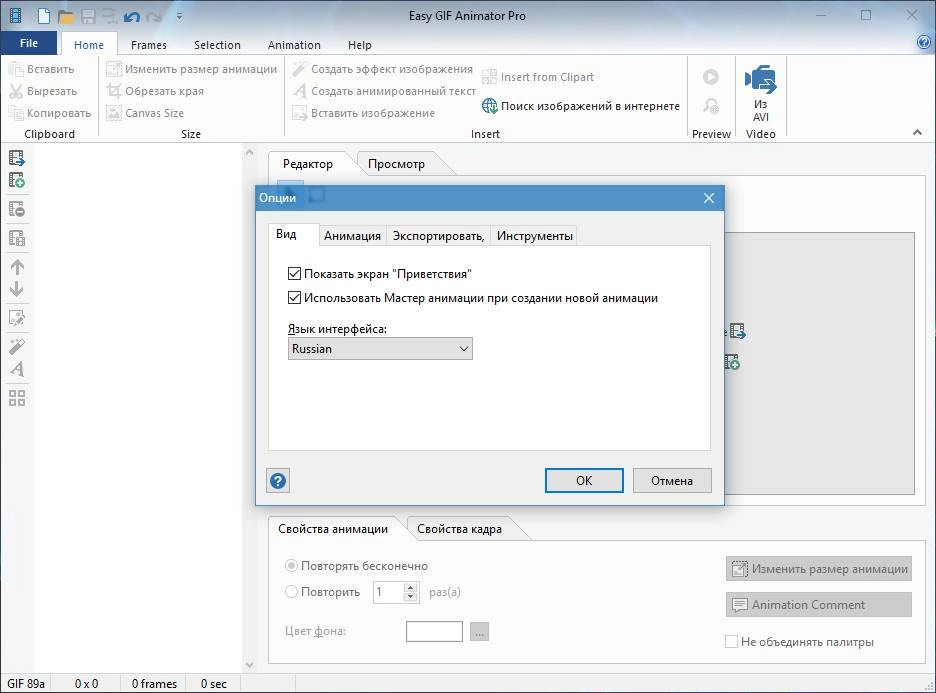
Task: Click animated text A sidebar icon
Action: click(17, 369)
